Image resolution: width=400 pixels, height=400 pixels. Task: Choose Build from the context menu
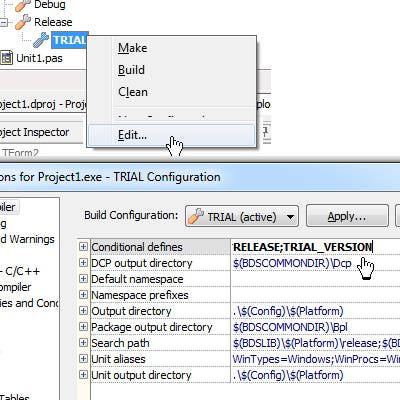(x=172, y=70)
